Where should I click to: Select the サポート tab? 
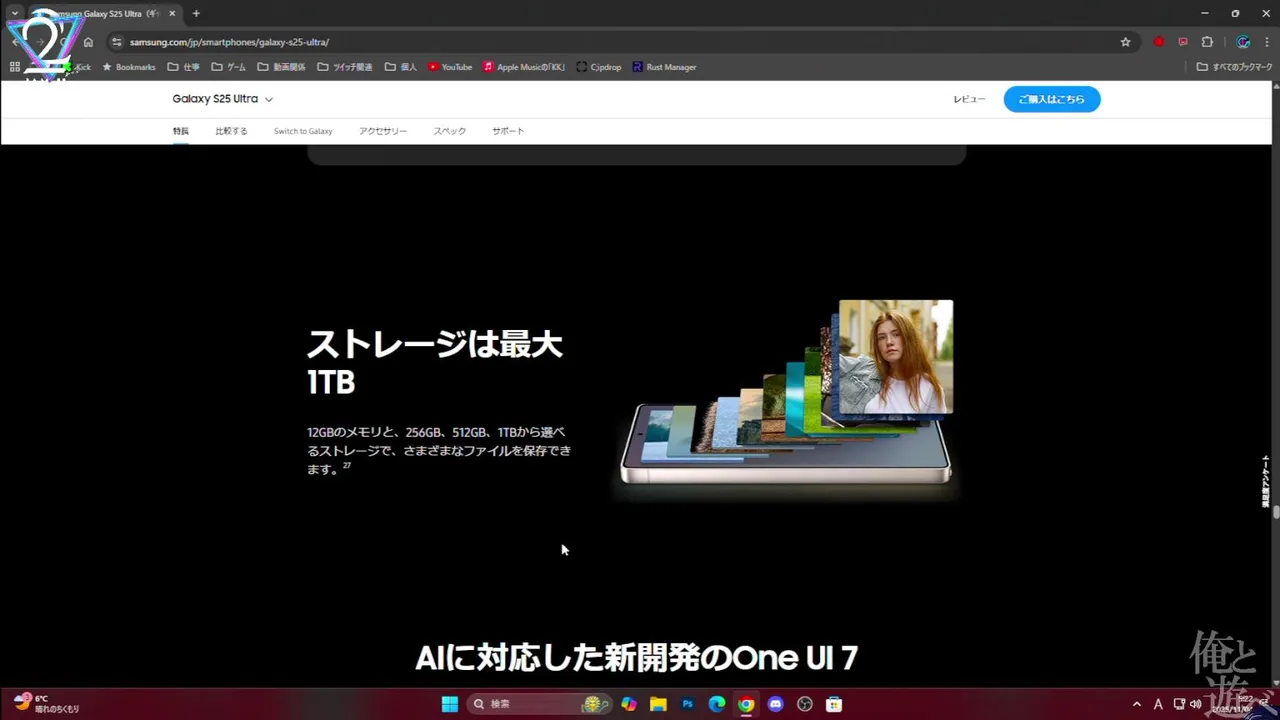tap(508, 131)
